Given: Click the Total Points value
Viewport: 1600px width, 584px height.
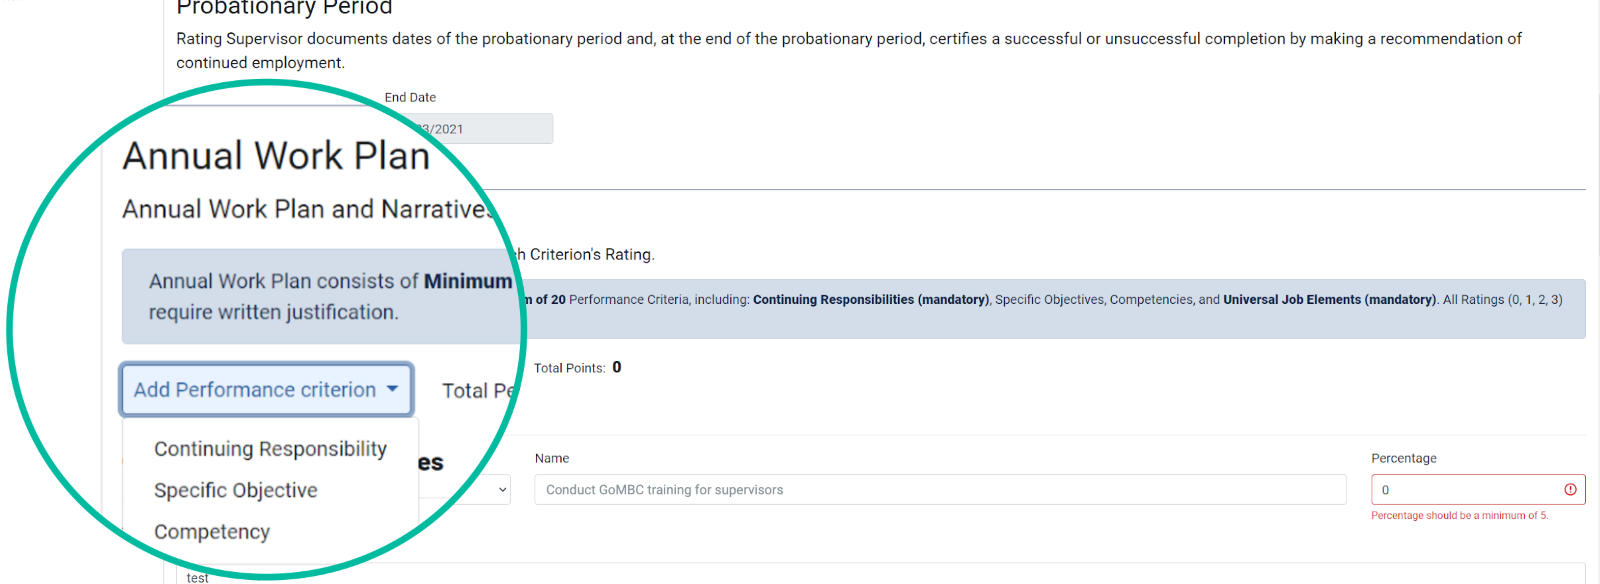Looking at the screenshot, I should click(617, 367).
